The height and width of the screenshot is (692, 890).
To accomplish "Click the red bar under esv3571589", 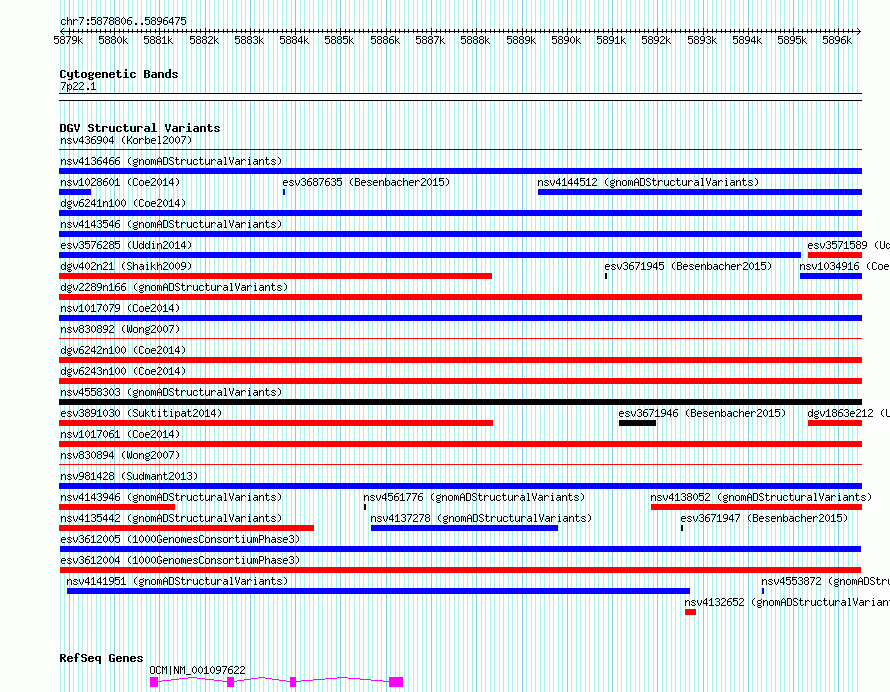I will click(x=835, y=255).
